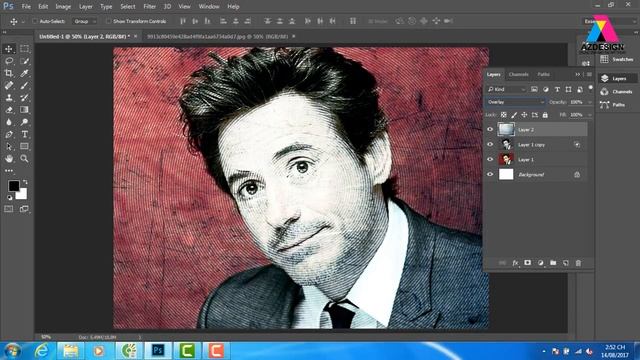
Task: Hide Layer 1 visibility eye
Action: pyautogui.click(x=490, y=160)
